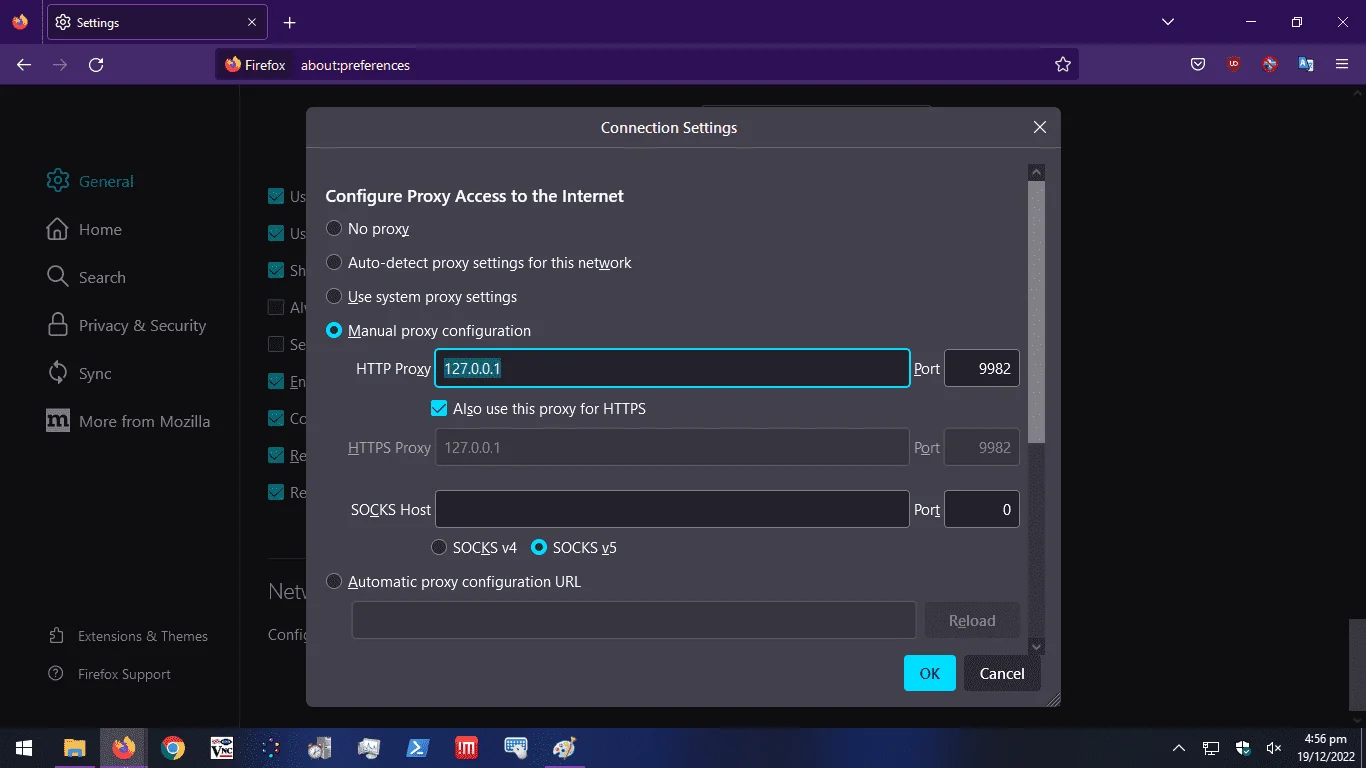Image resolution: width=1366 pixels, height=768 pixels.
Task: Select Auto-detect proxy settings for this network
Action: [334, 263]
